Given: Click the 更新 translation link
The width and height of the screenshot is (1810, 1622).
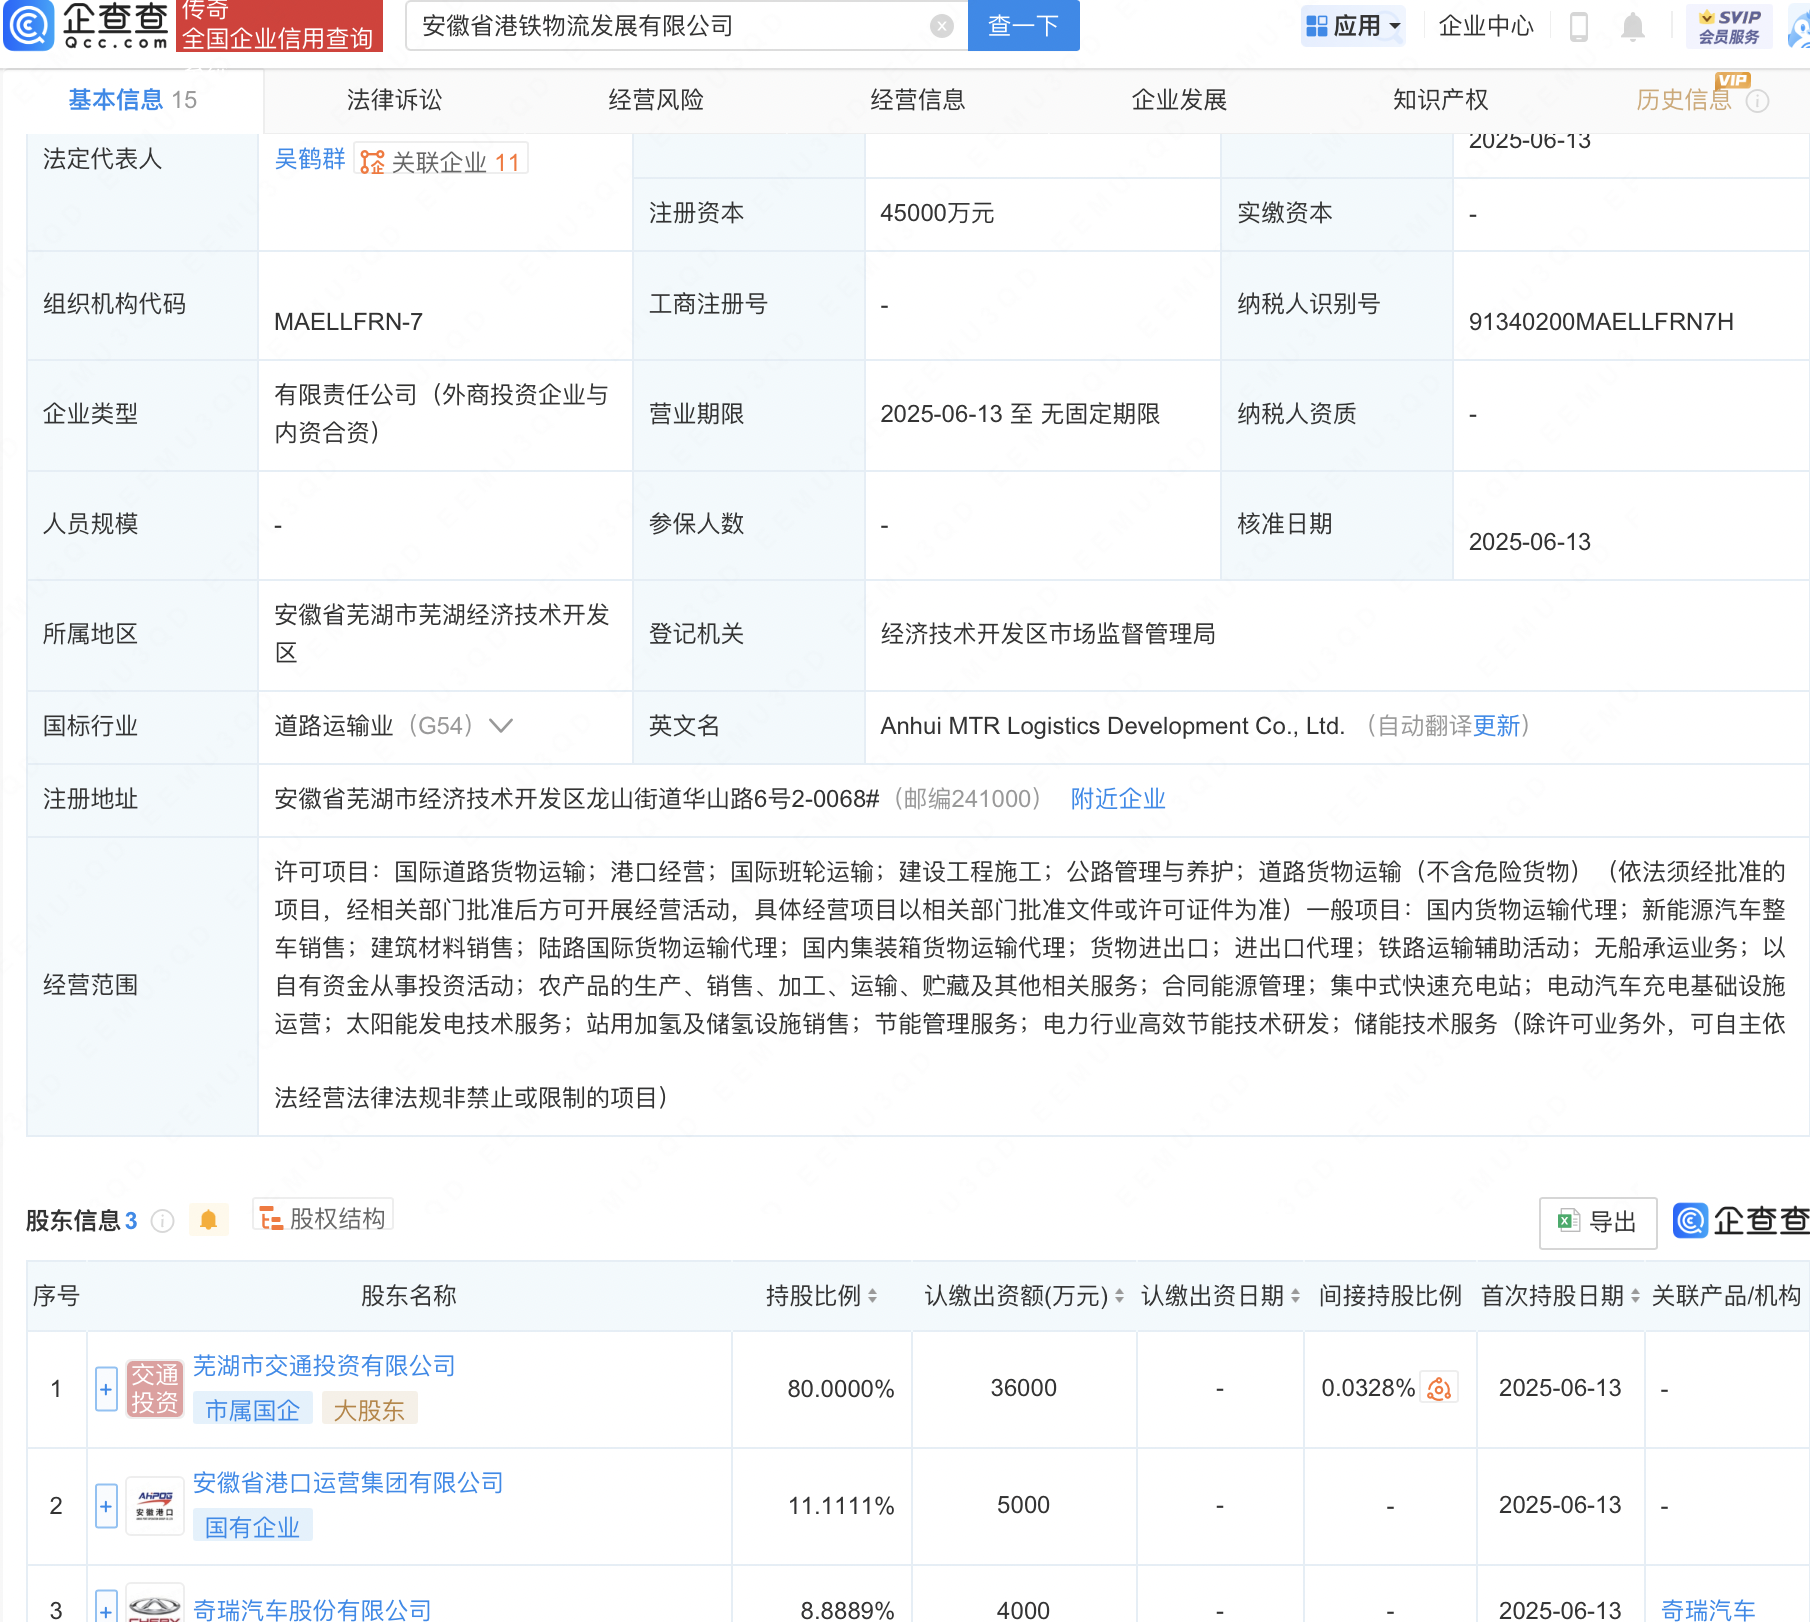Looking at the screenshot, I should point(1496,726).
